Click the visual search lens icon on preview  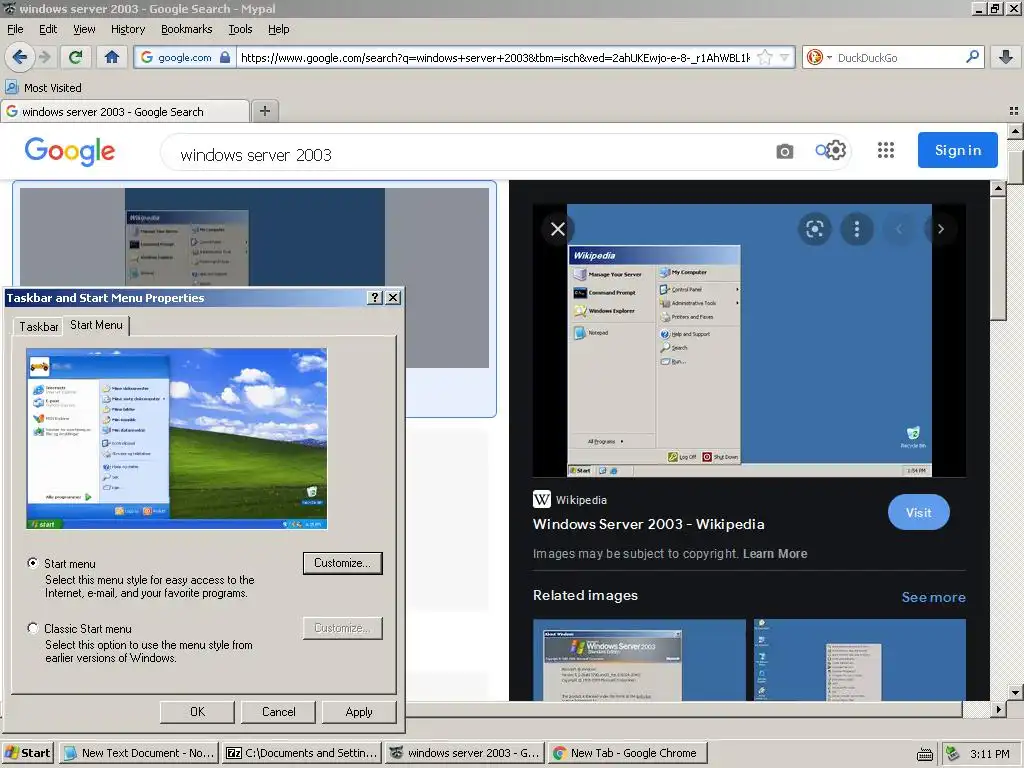coord(814,229)
